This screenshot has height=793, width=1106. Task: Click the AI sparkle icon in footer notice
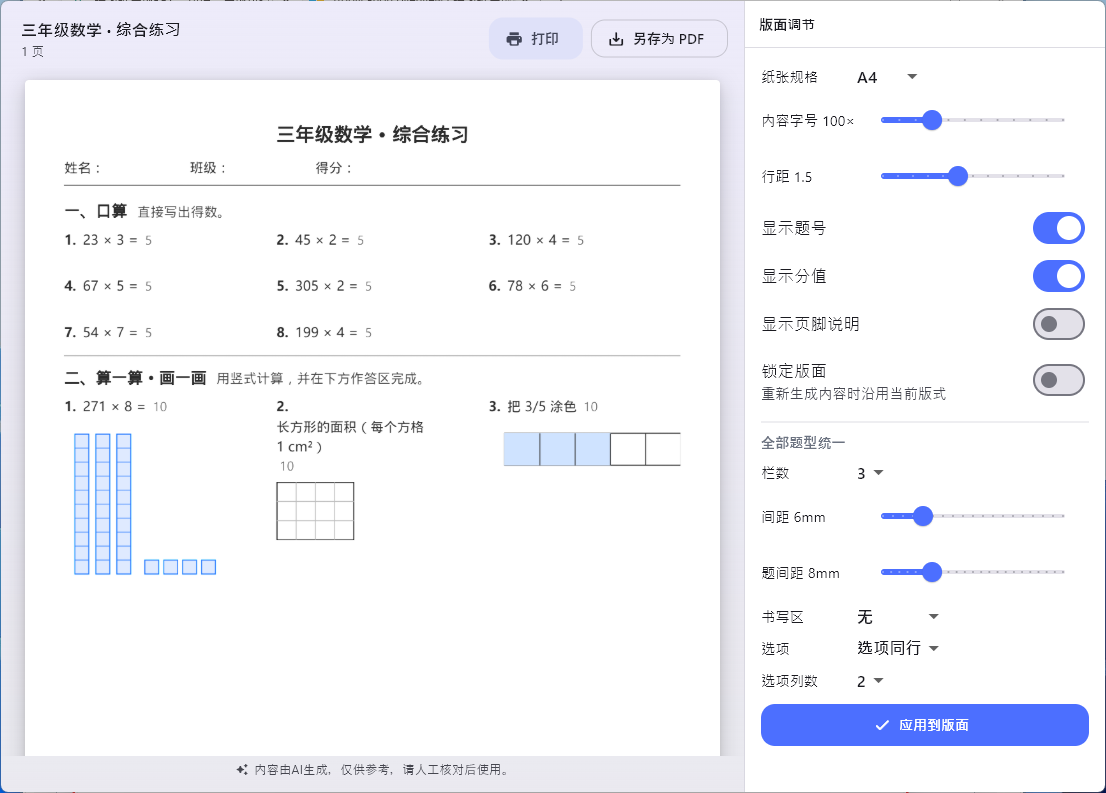(x=242, y=770)
